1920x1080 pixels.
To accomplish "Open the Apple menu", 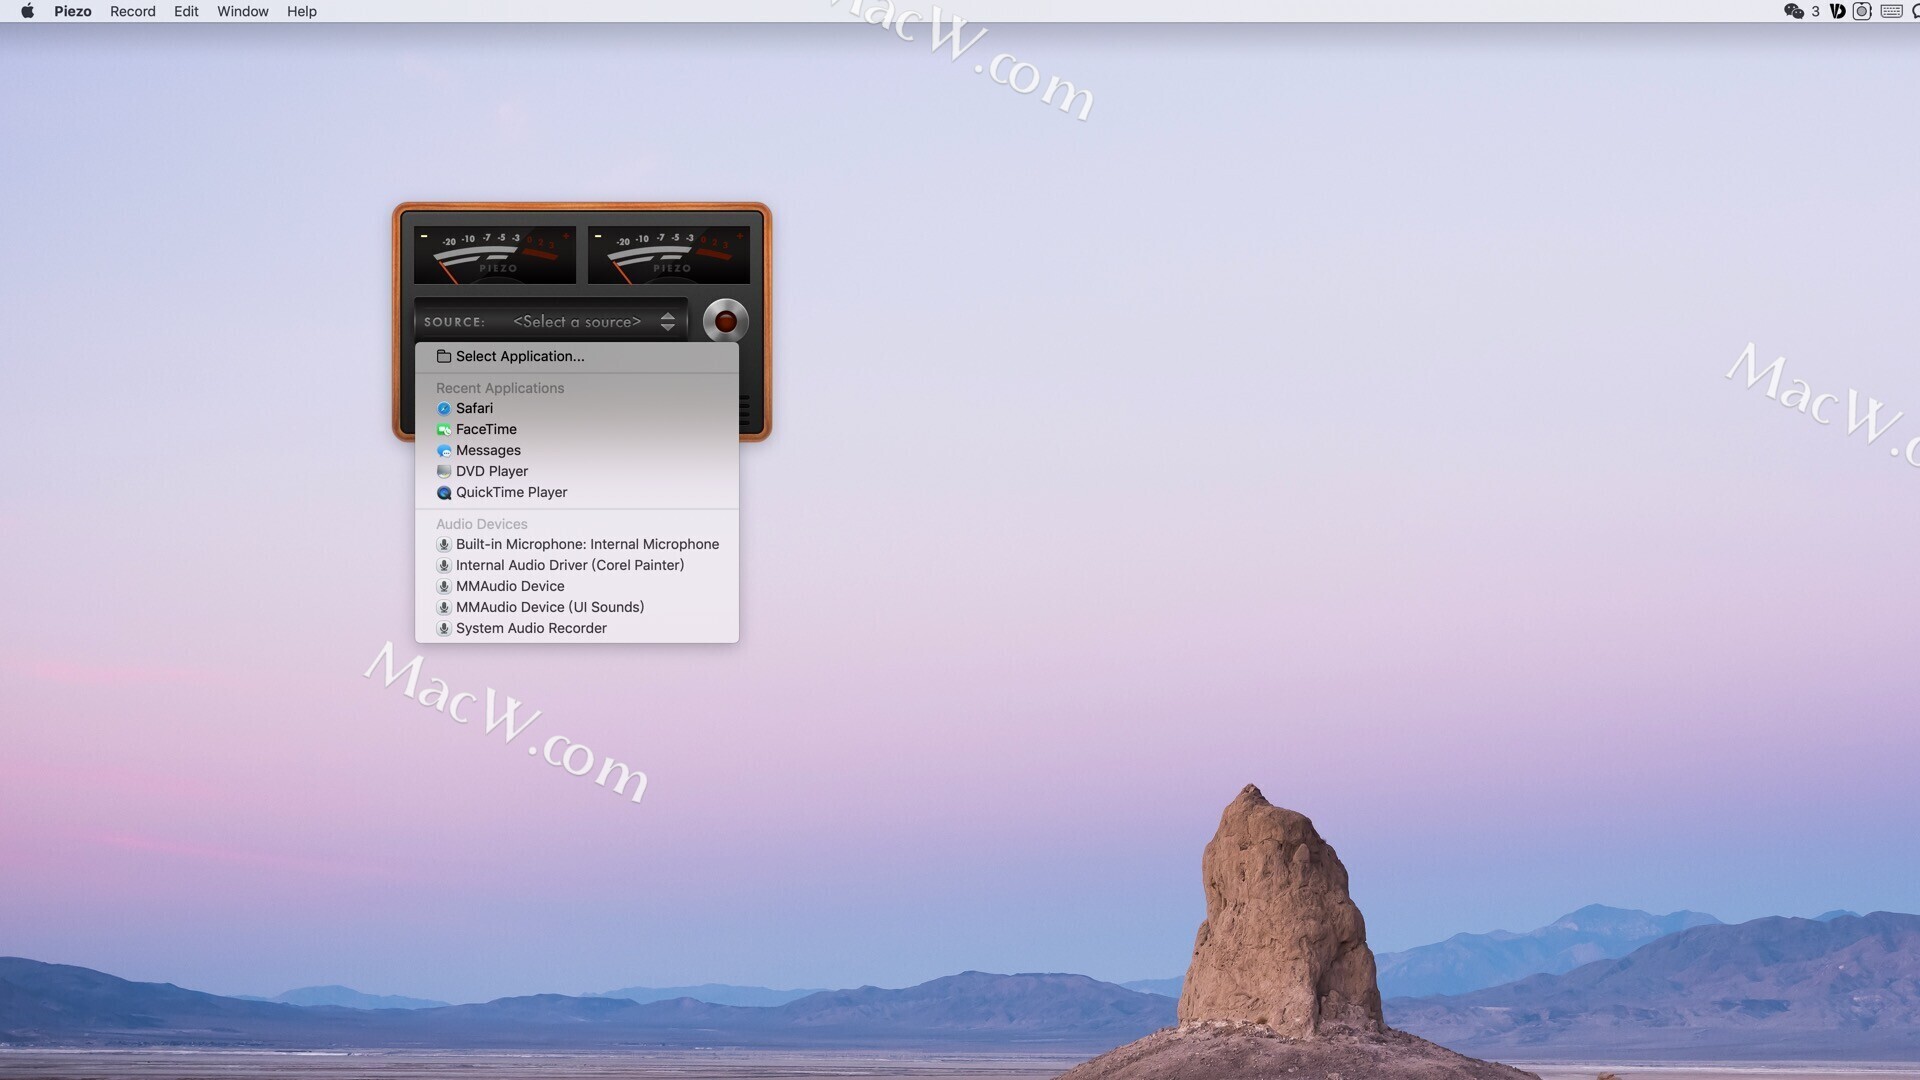I will coord(28,11).
